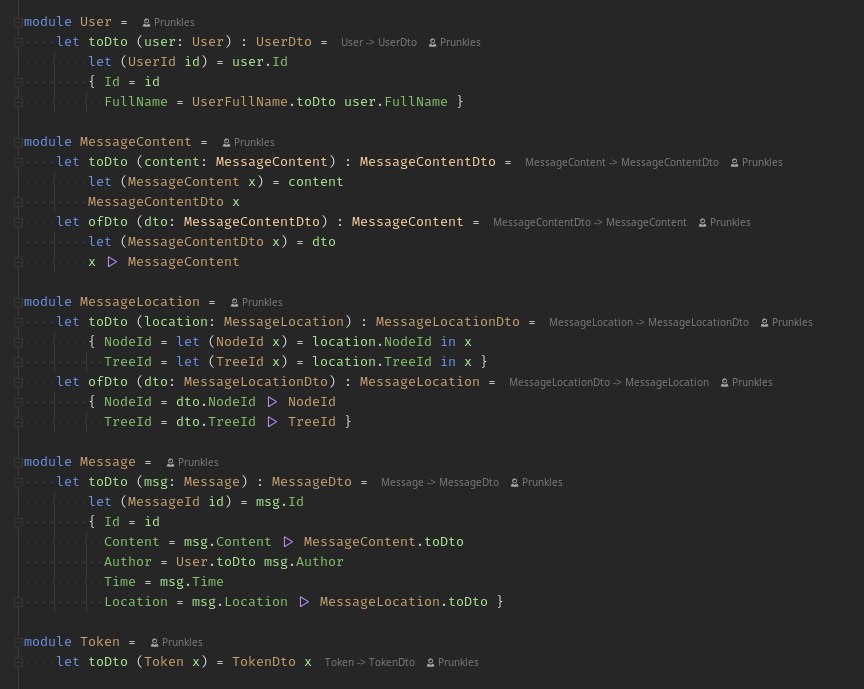
Task: Collapse the module MessageContent fold marker
Action: tap(18, 142)
